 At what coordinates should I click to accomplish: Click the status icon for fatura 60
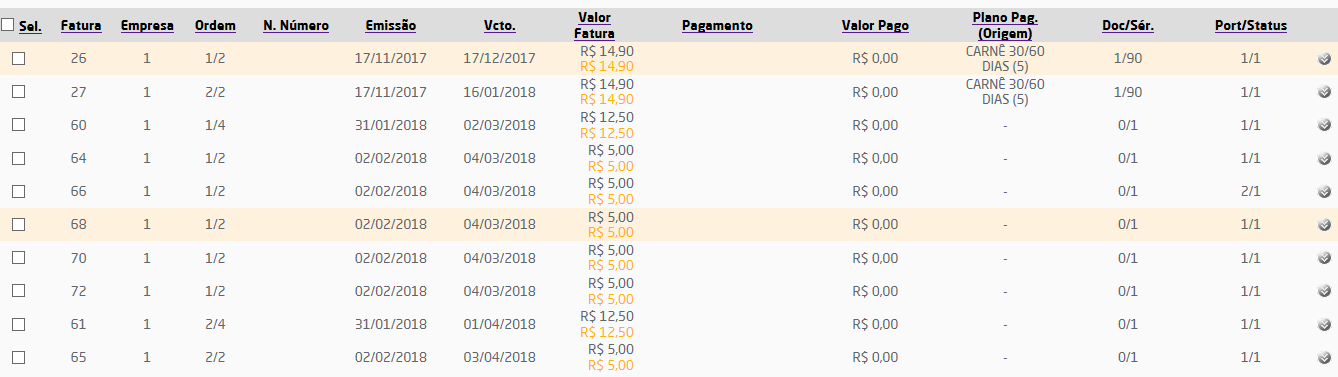coord(1324,125)
